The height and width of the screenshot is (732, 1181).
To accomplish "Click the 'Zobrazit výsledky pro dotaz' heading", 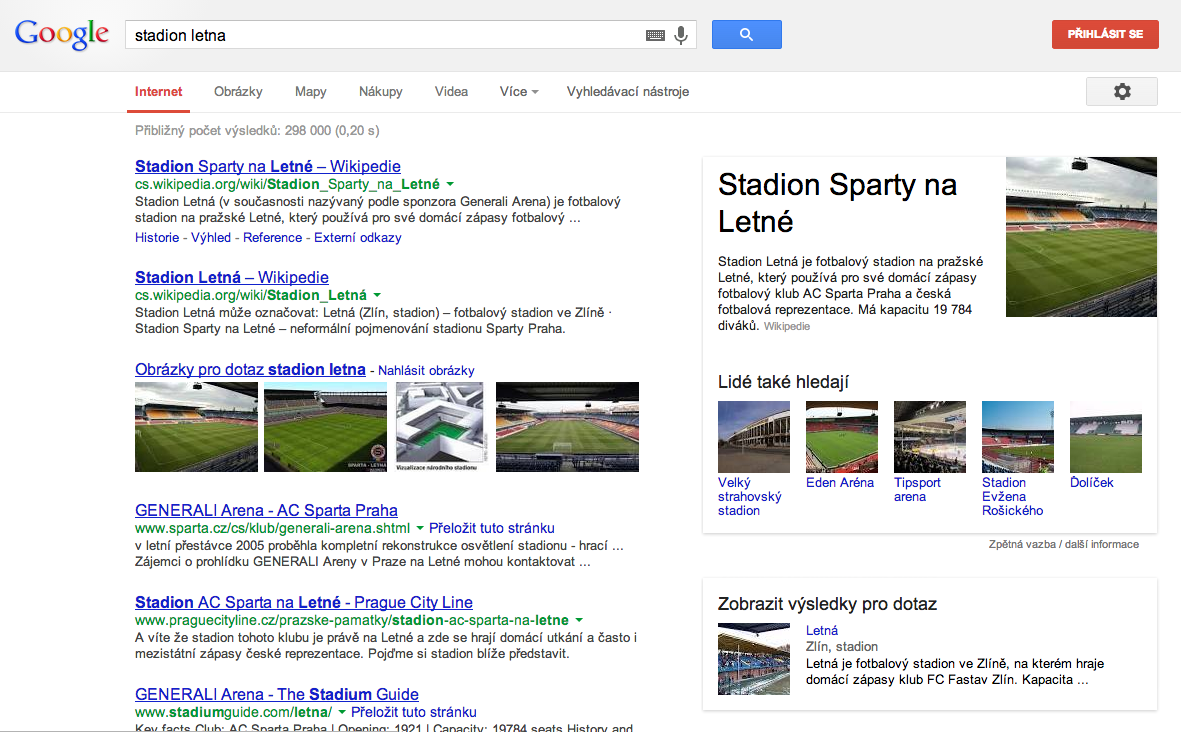I will [827, 604].
